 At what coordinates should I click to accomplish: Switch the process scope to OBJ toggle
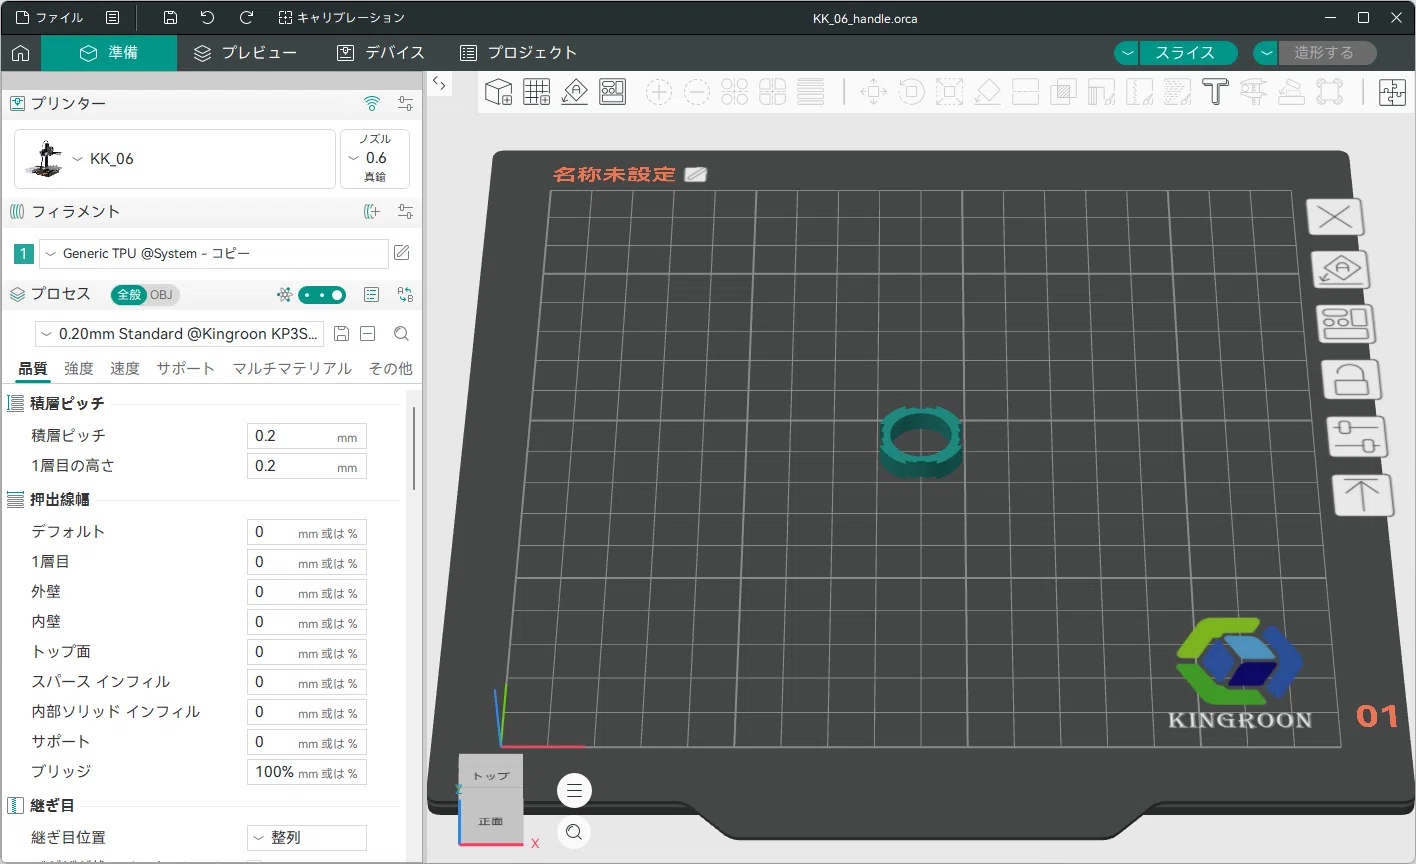(161, 295)
